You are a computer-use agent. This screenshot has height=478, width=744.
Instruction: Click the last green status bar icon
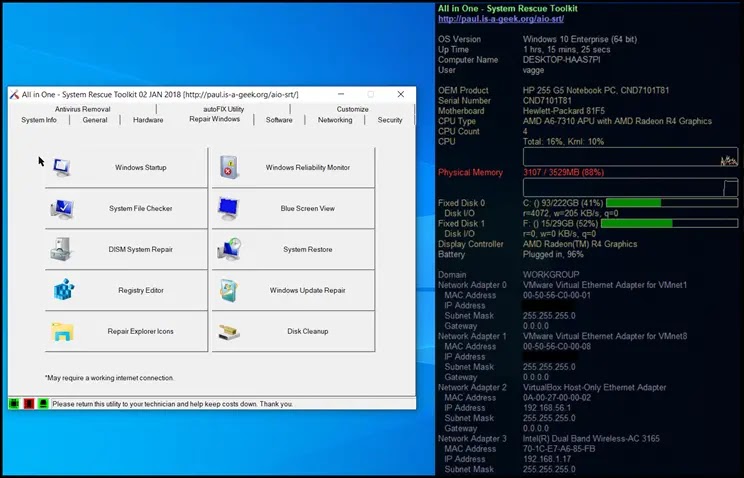pyautogui.click(x=43, y=403)
